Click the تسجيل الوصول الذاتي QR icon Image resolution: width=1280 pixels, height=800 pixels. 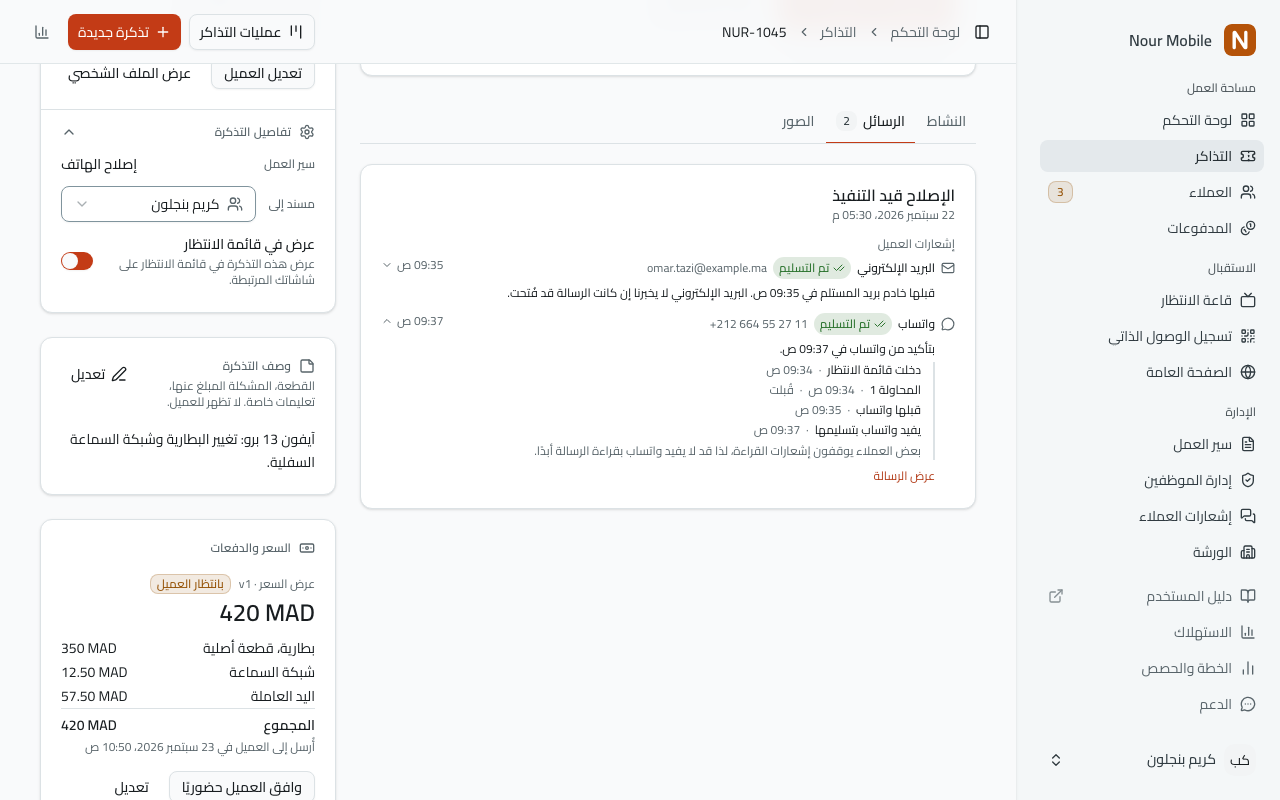(1248, 336)
